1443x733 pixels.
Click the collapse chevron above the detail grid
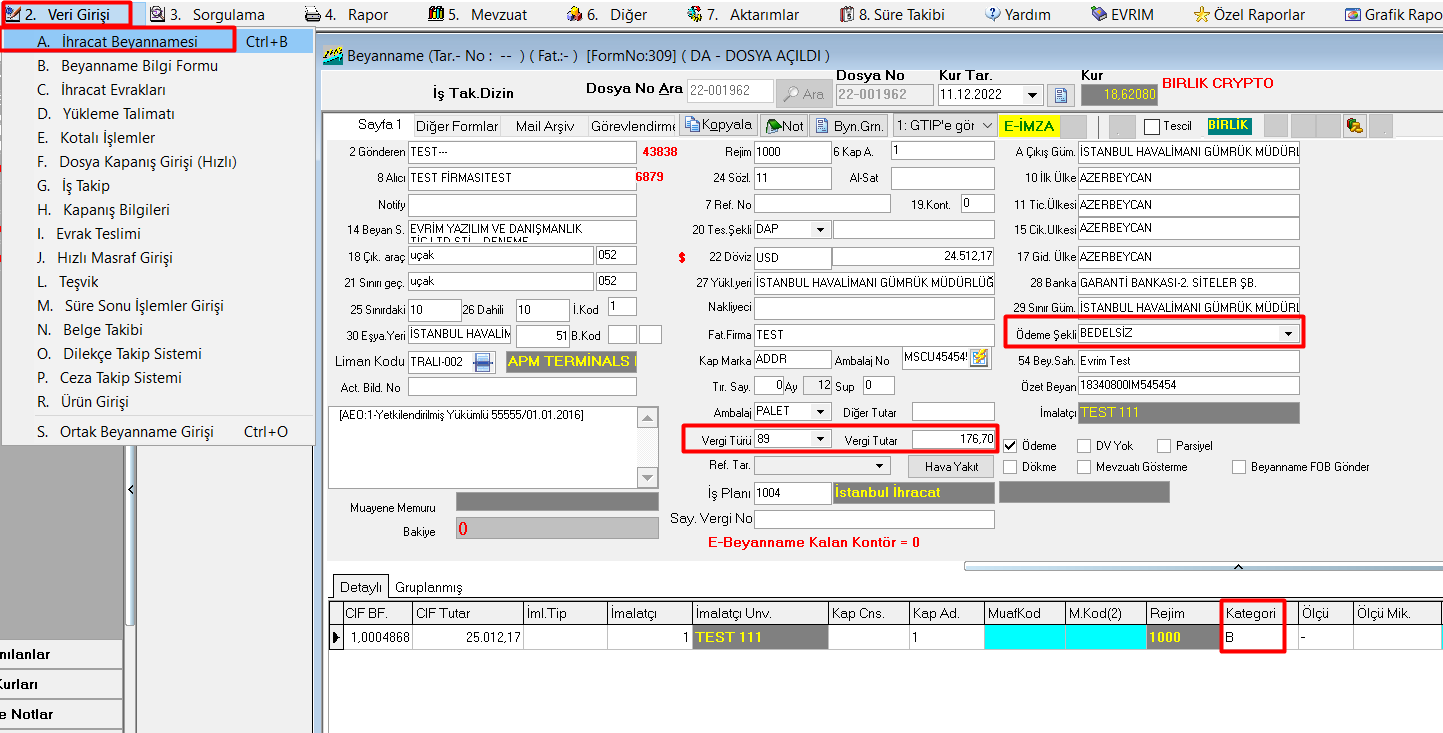[x=1238, y=567]
